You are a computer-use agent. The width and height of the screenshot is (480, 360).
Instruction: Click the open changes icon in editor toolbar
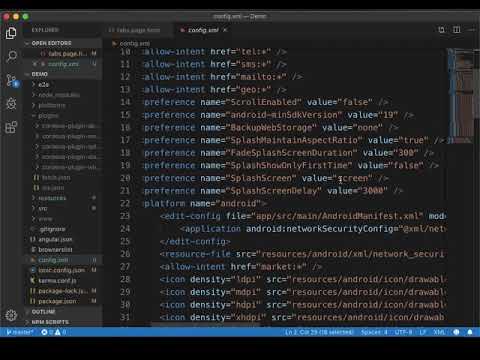[x=441, y=30]
